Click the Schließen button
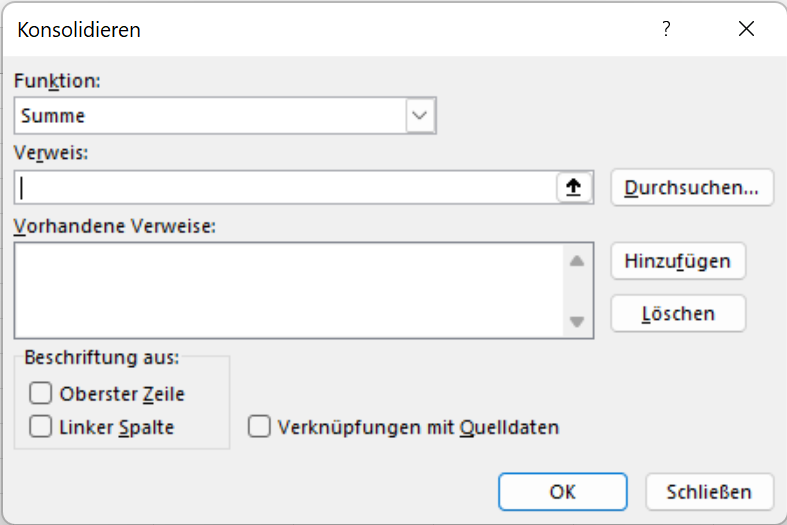This screenshot has width=787, height=525. tap(709, 492)
